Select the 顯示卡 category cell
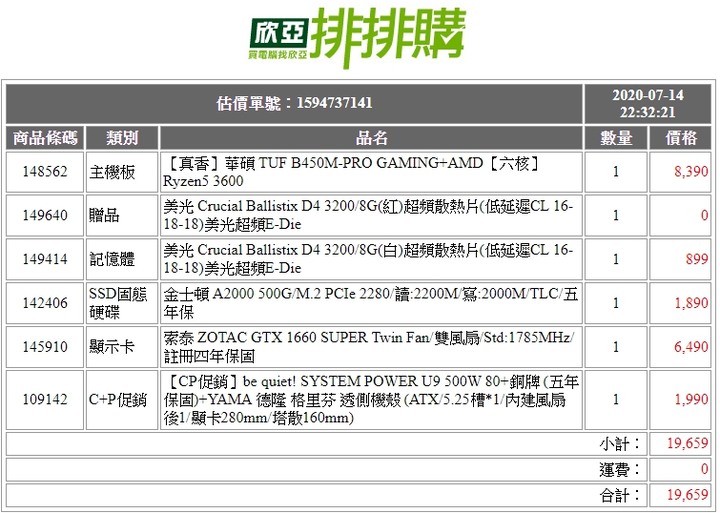Image resolution: width=720 pixels, height=513 pixels. (x=122, y=347)
